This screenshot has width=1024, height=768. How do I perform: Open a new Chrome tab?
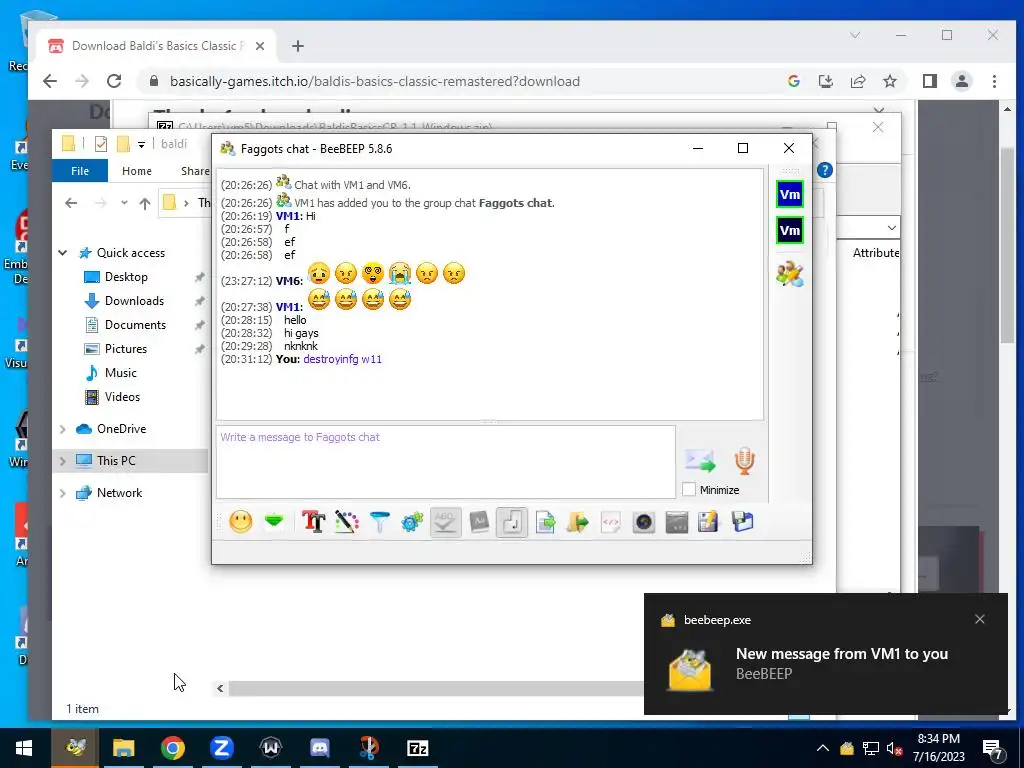click(x=298, y=46)
